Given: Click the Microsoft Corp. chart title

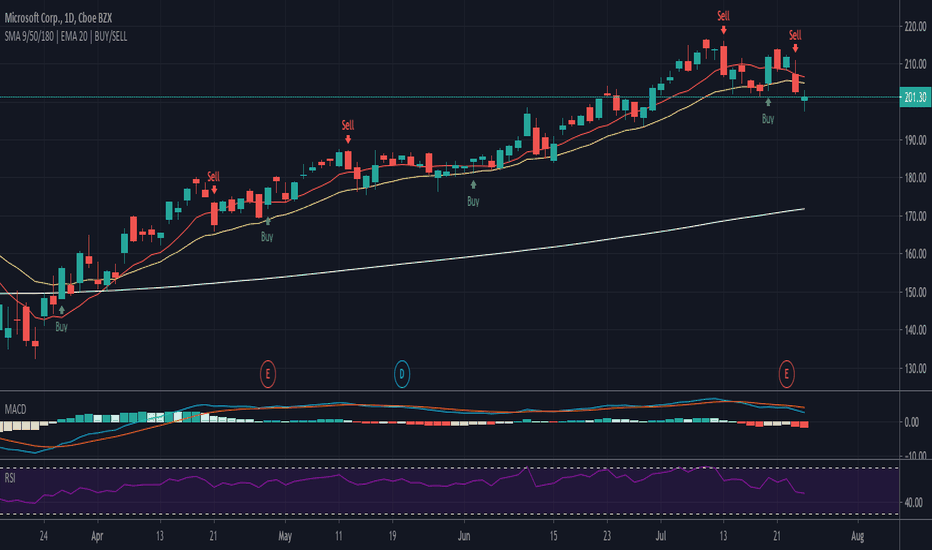Looking at the screenshot, I should coord(58,18).
